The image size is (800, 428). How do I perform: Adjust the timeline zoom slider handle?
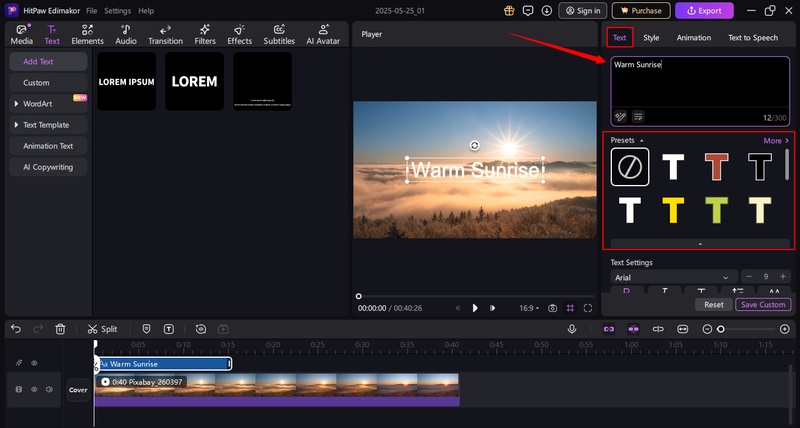coord(721,329)
